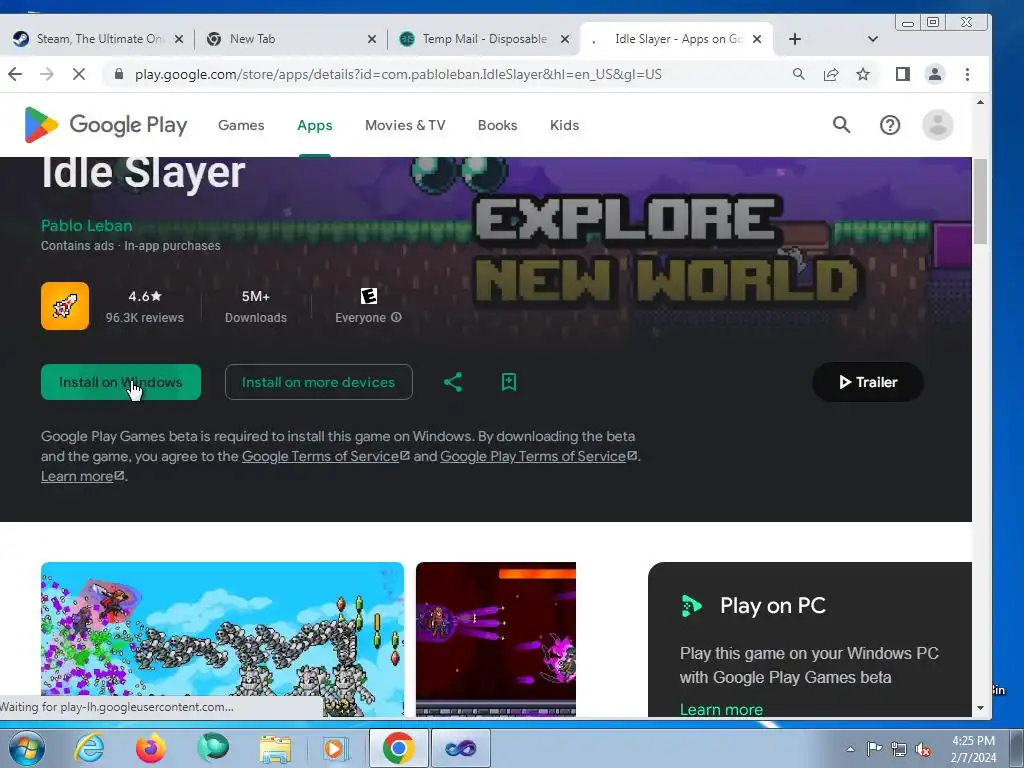Open Windows Media Player from taskbar

point(336,748)
